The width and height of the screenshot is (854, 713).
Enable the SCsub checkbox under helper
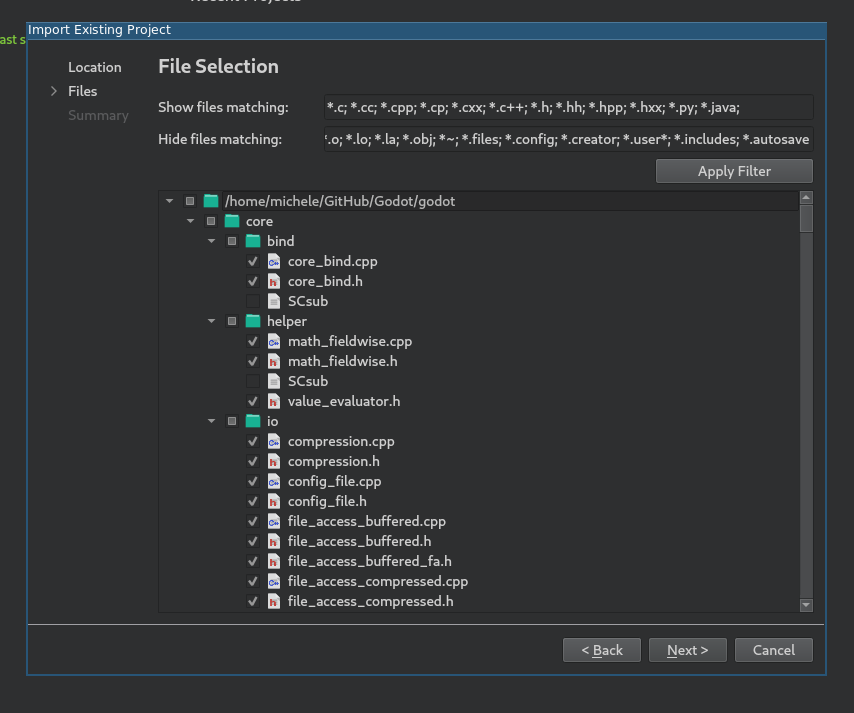(x=253, y=381)
